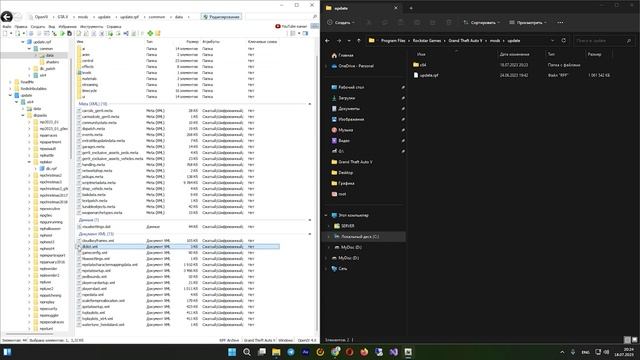640x360 pixels.
Task: Refresh the Explorer folder view
Action: [564, 41]
